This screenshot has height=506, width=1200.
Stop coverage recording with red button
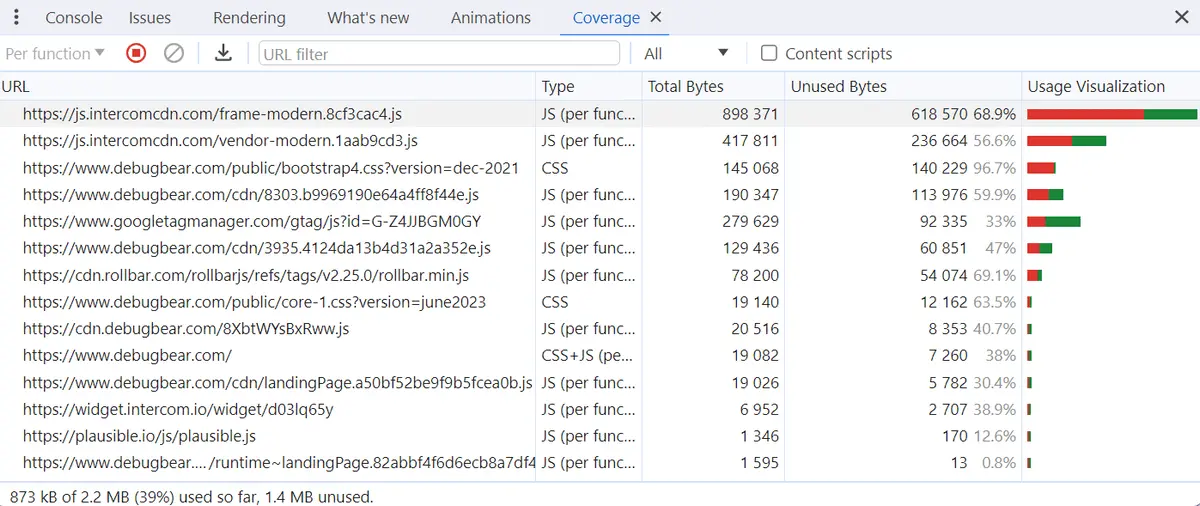click(x=136, y=53)
